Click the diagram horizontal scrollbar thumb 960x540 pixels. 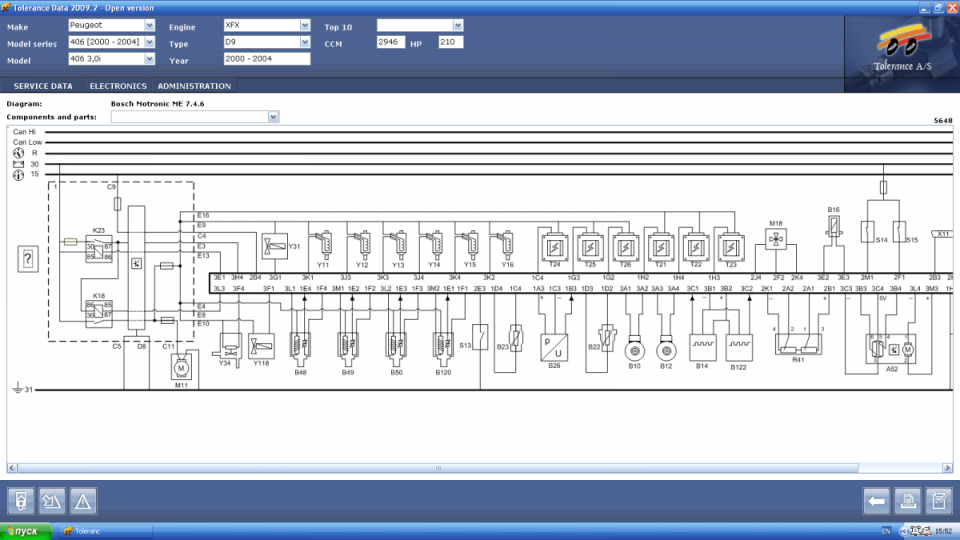(437, 468)
